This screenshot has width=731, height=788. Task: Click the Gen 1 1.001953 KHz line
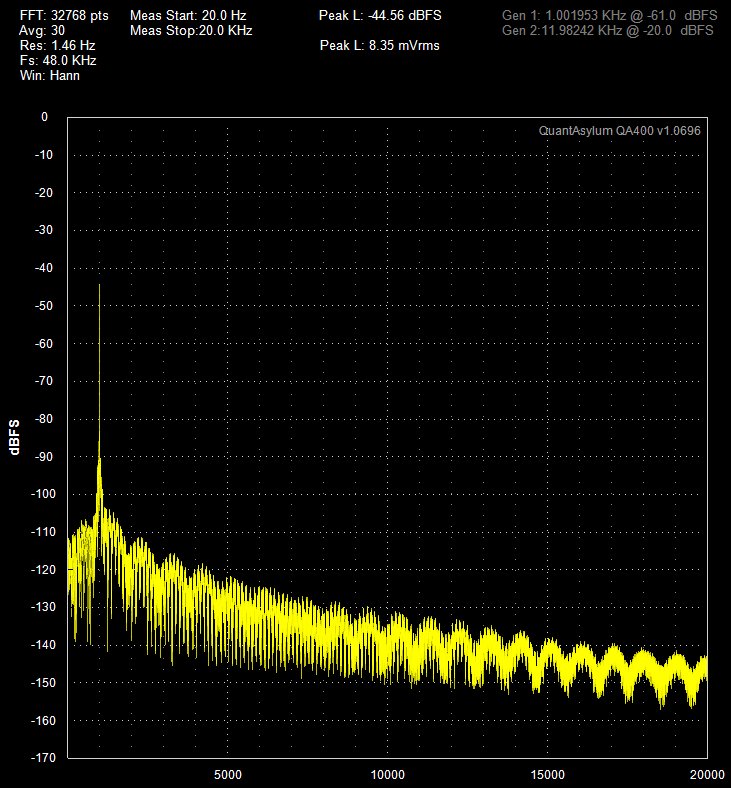609,16
